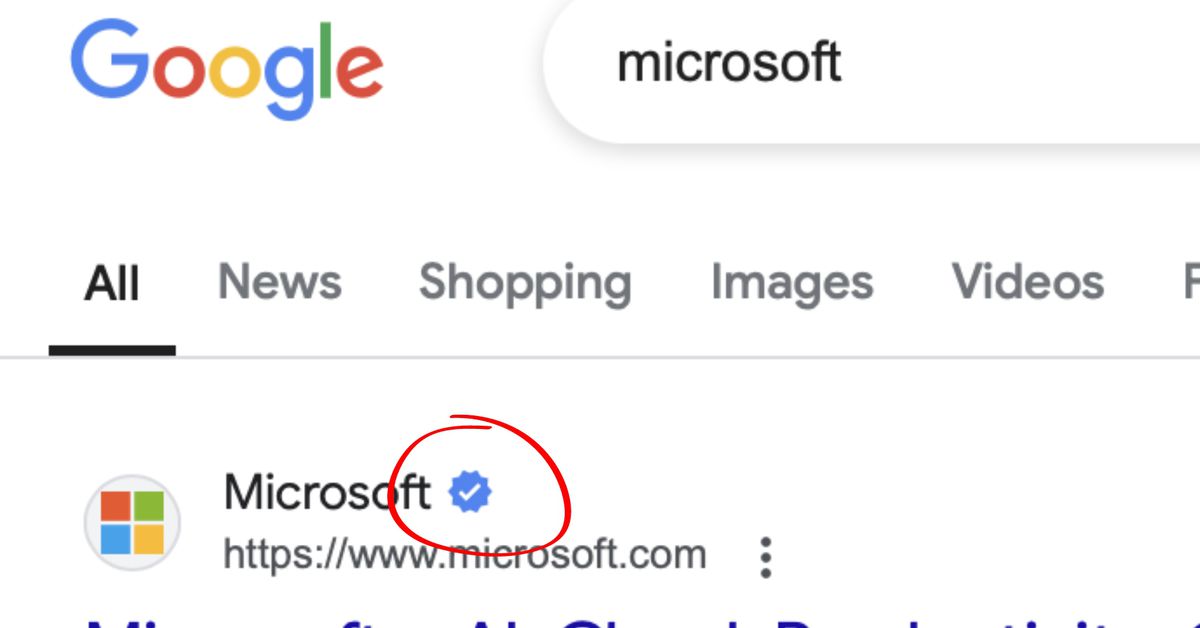
Task: Click the Microsoft site name in result
Action: [x=327, y=492]
